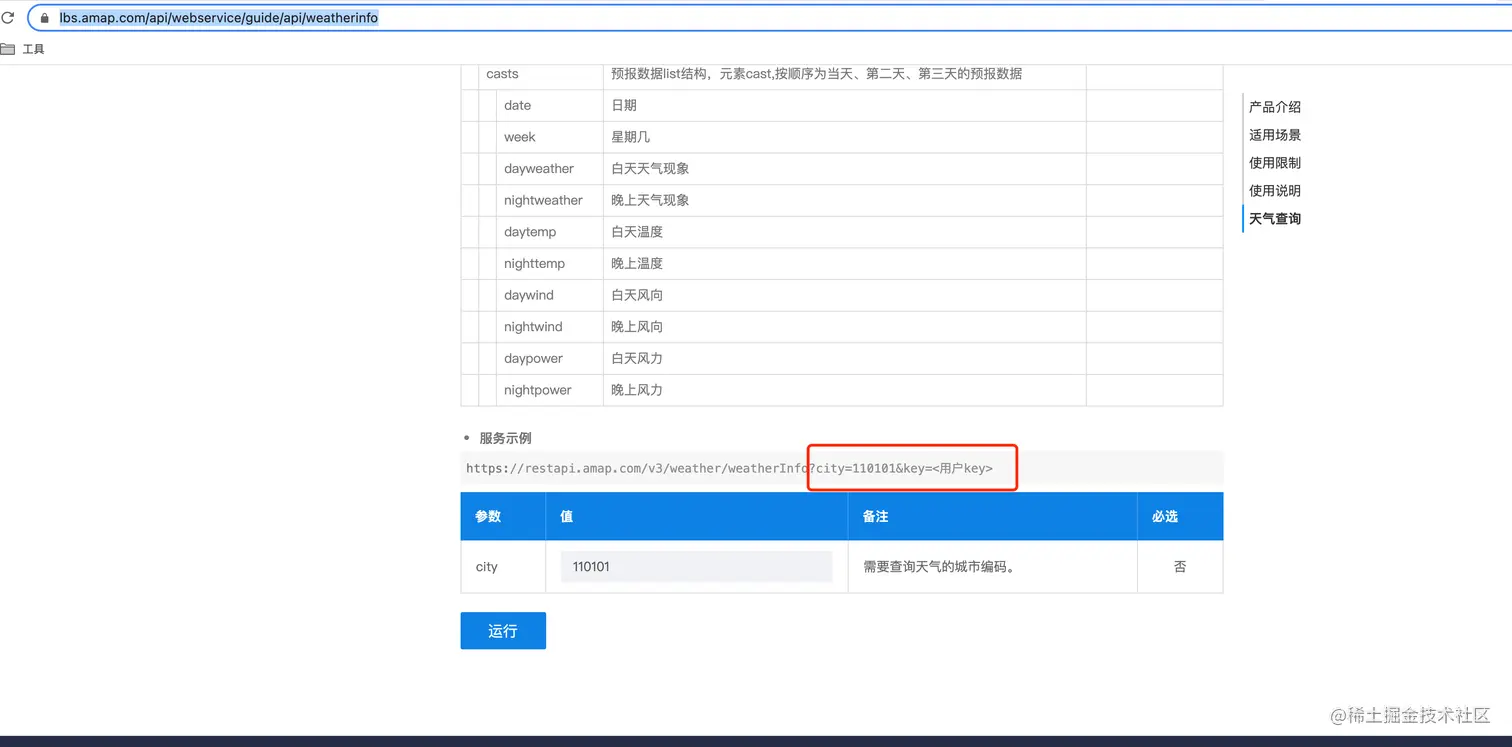Click the 备注 column header

(x=993, y=516)
